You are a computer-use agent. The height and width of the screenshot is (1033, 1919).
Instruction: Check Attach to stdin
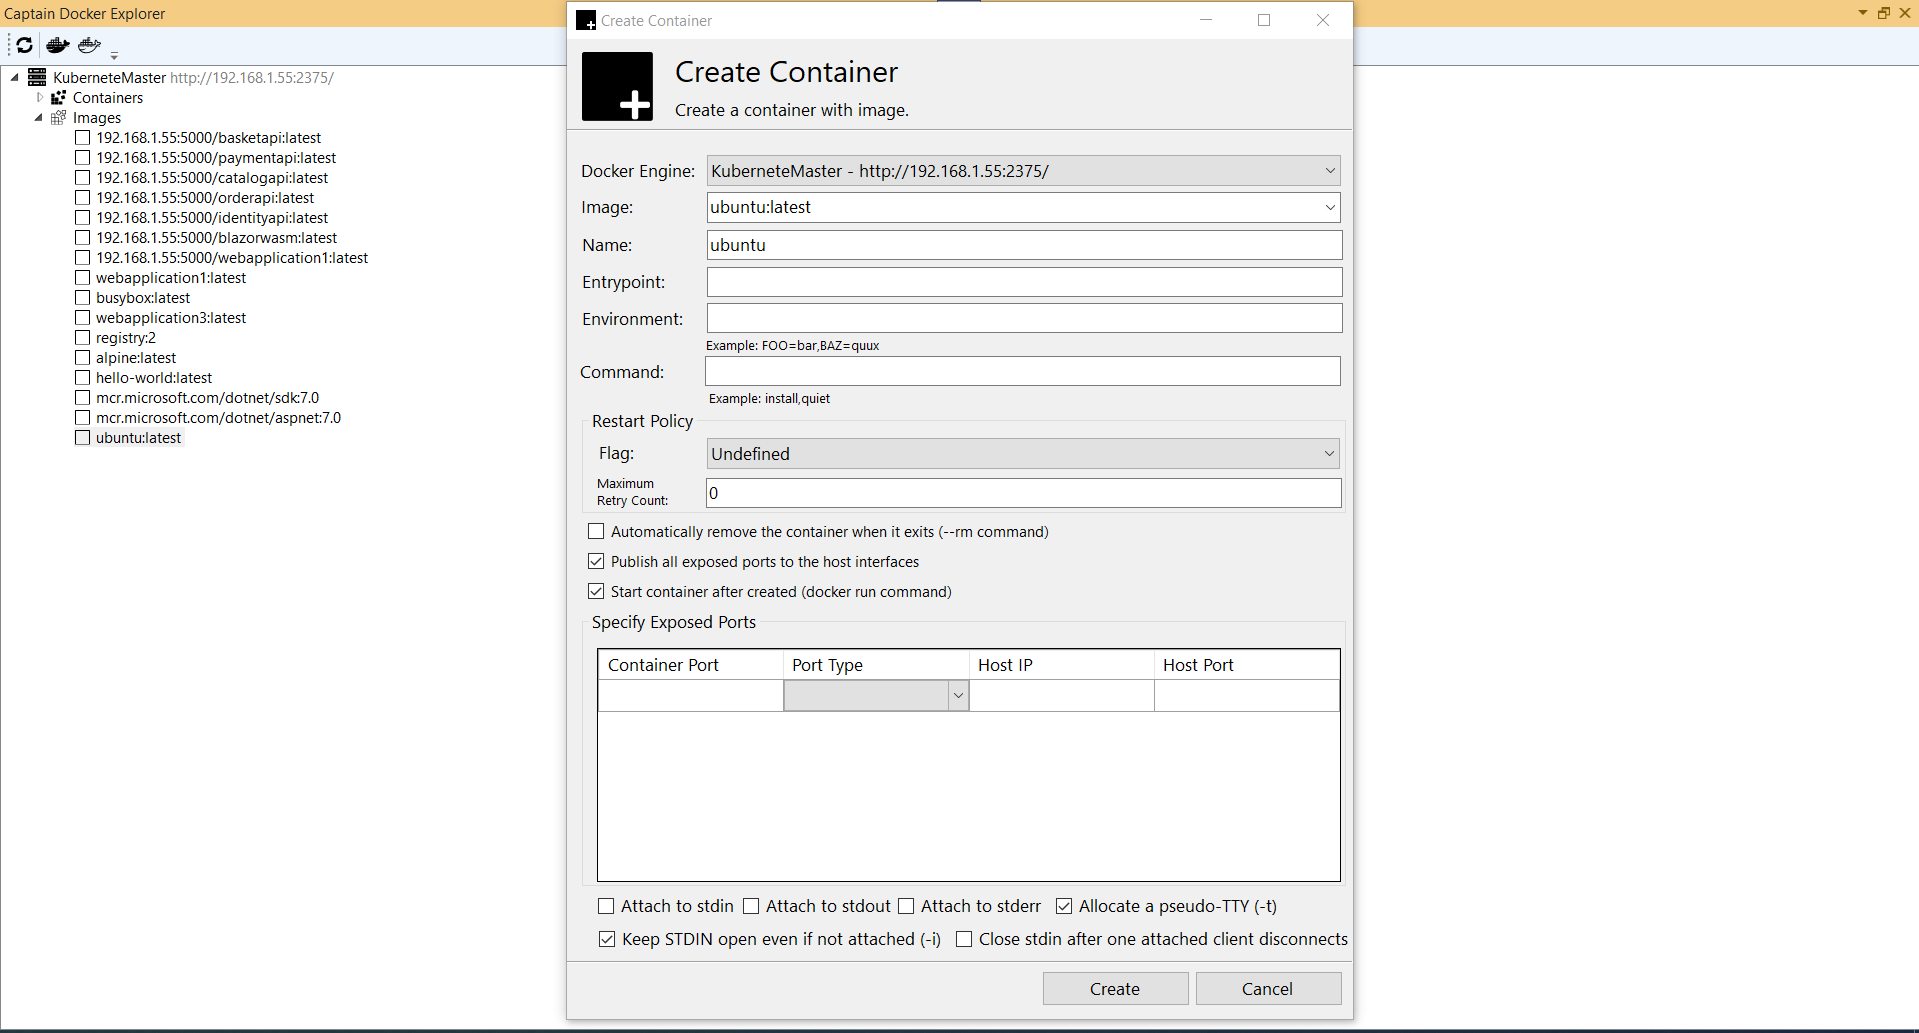point(606,906)
